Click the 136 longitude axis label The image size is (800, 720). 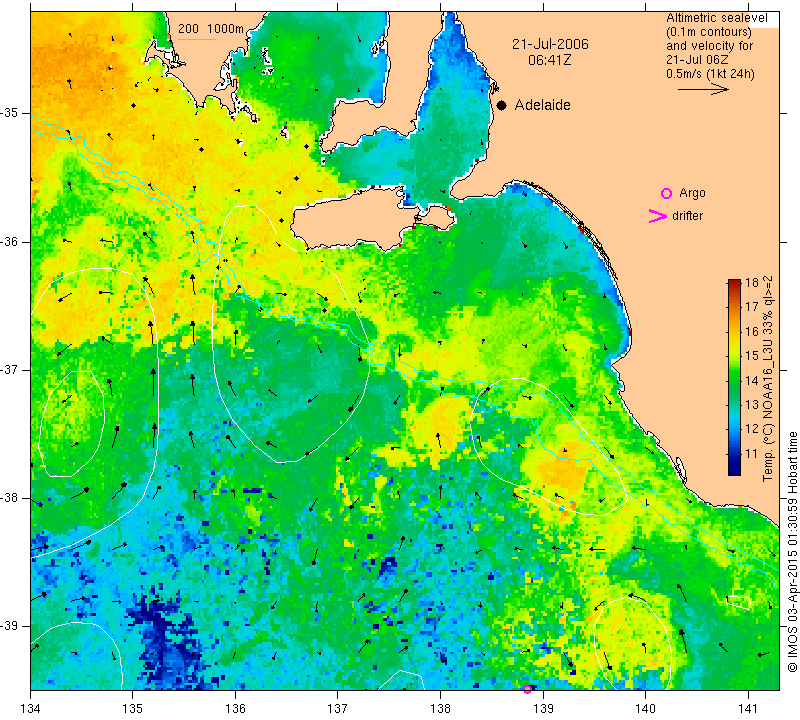click(x=235, y=709)
